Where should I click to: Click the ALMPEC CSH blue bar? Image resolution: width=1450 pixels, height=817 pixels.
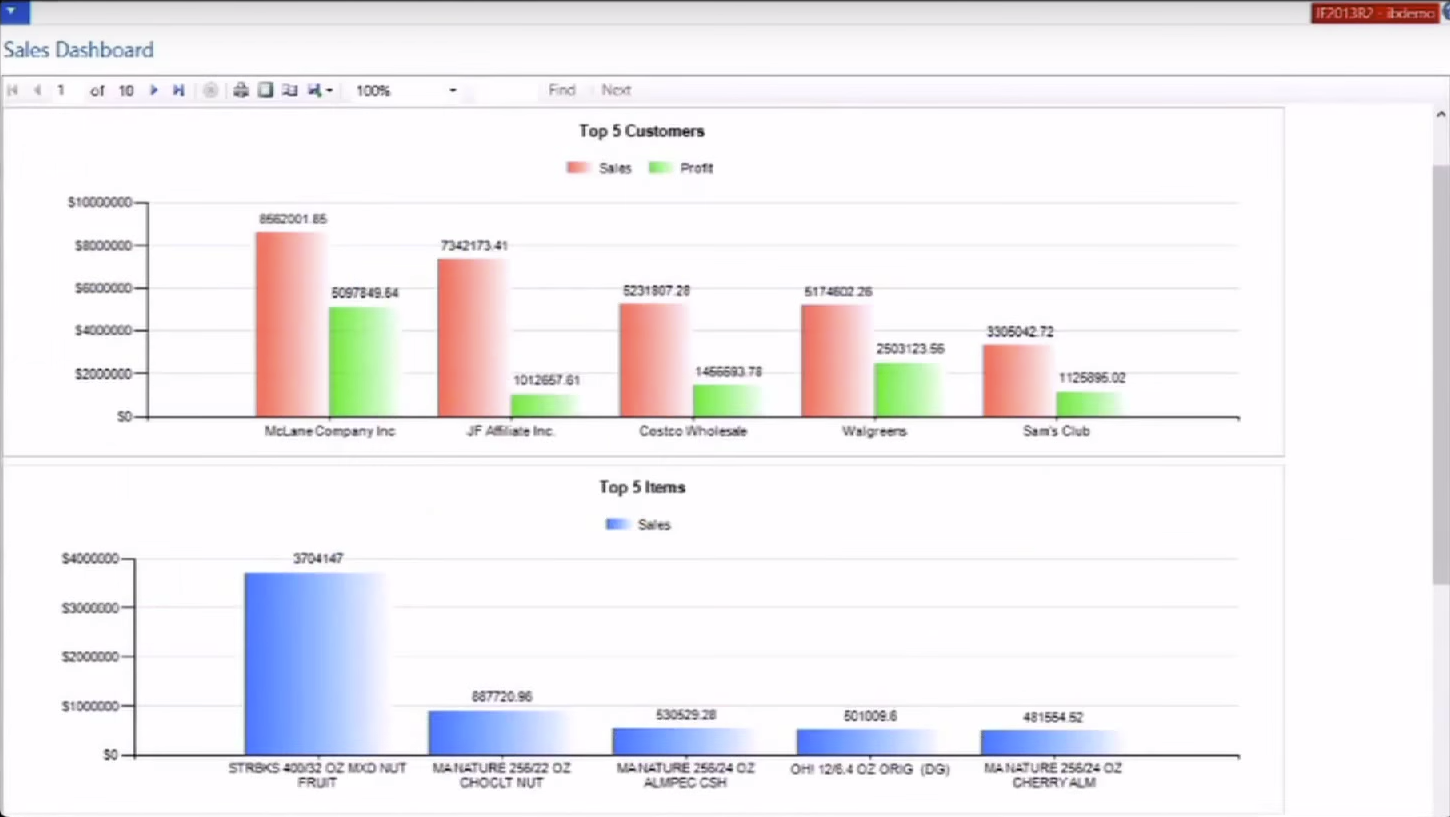coord(685,742)
